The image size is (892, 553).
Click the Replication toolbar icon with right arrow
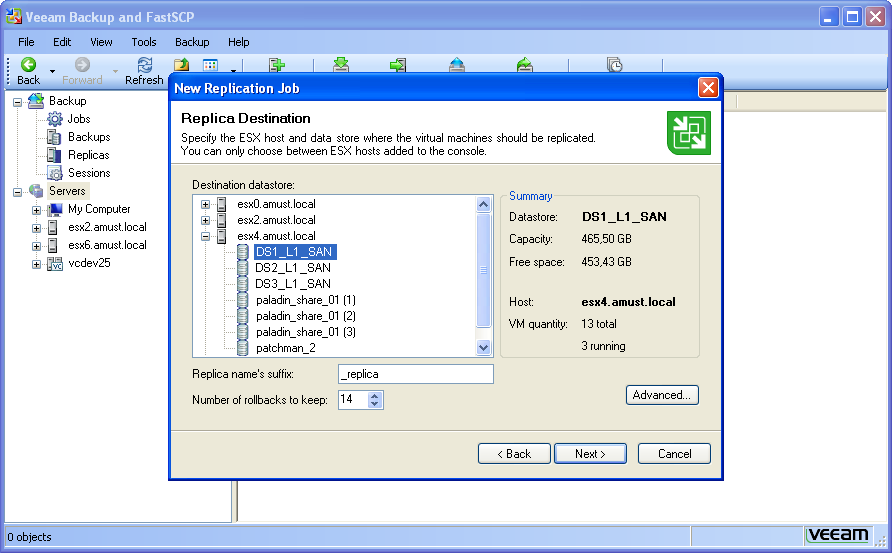398,65
